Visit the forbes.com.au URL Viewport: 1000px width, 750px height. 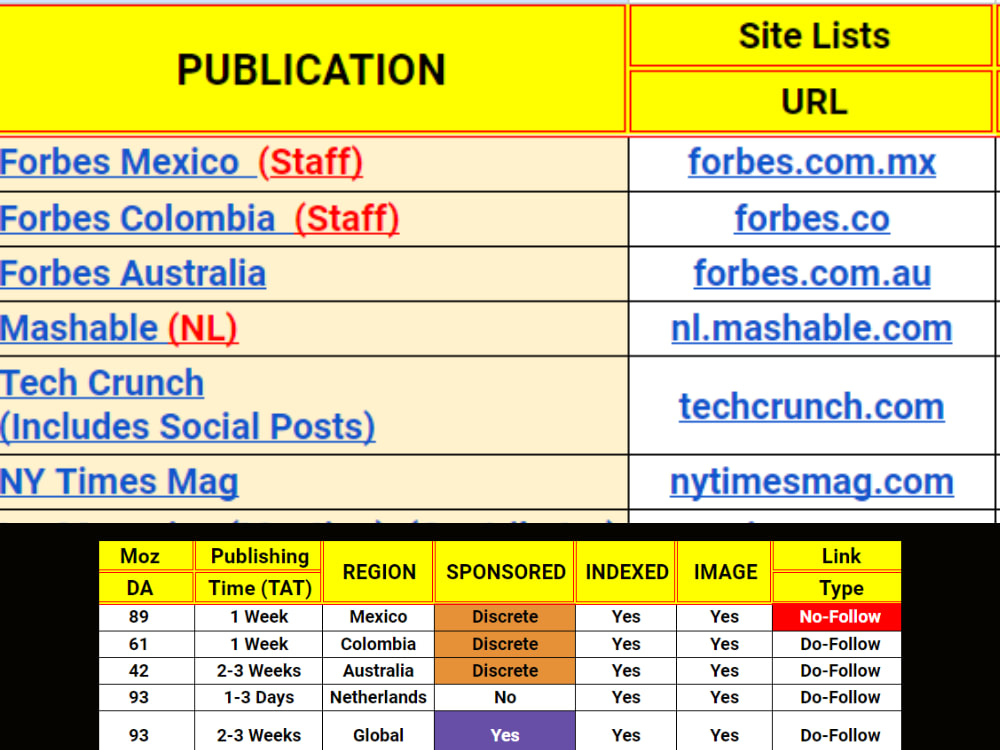coord(812,273)
